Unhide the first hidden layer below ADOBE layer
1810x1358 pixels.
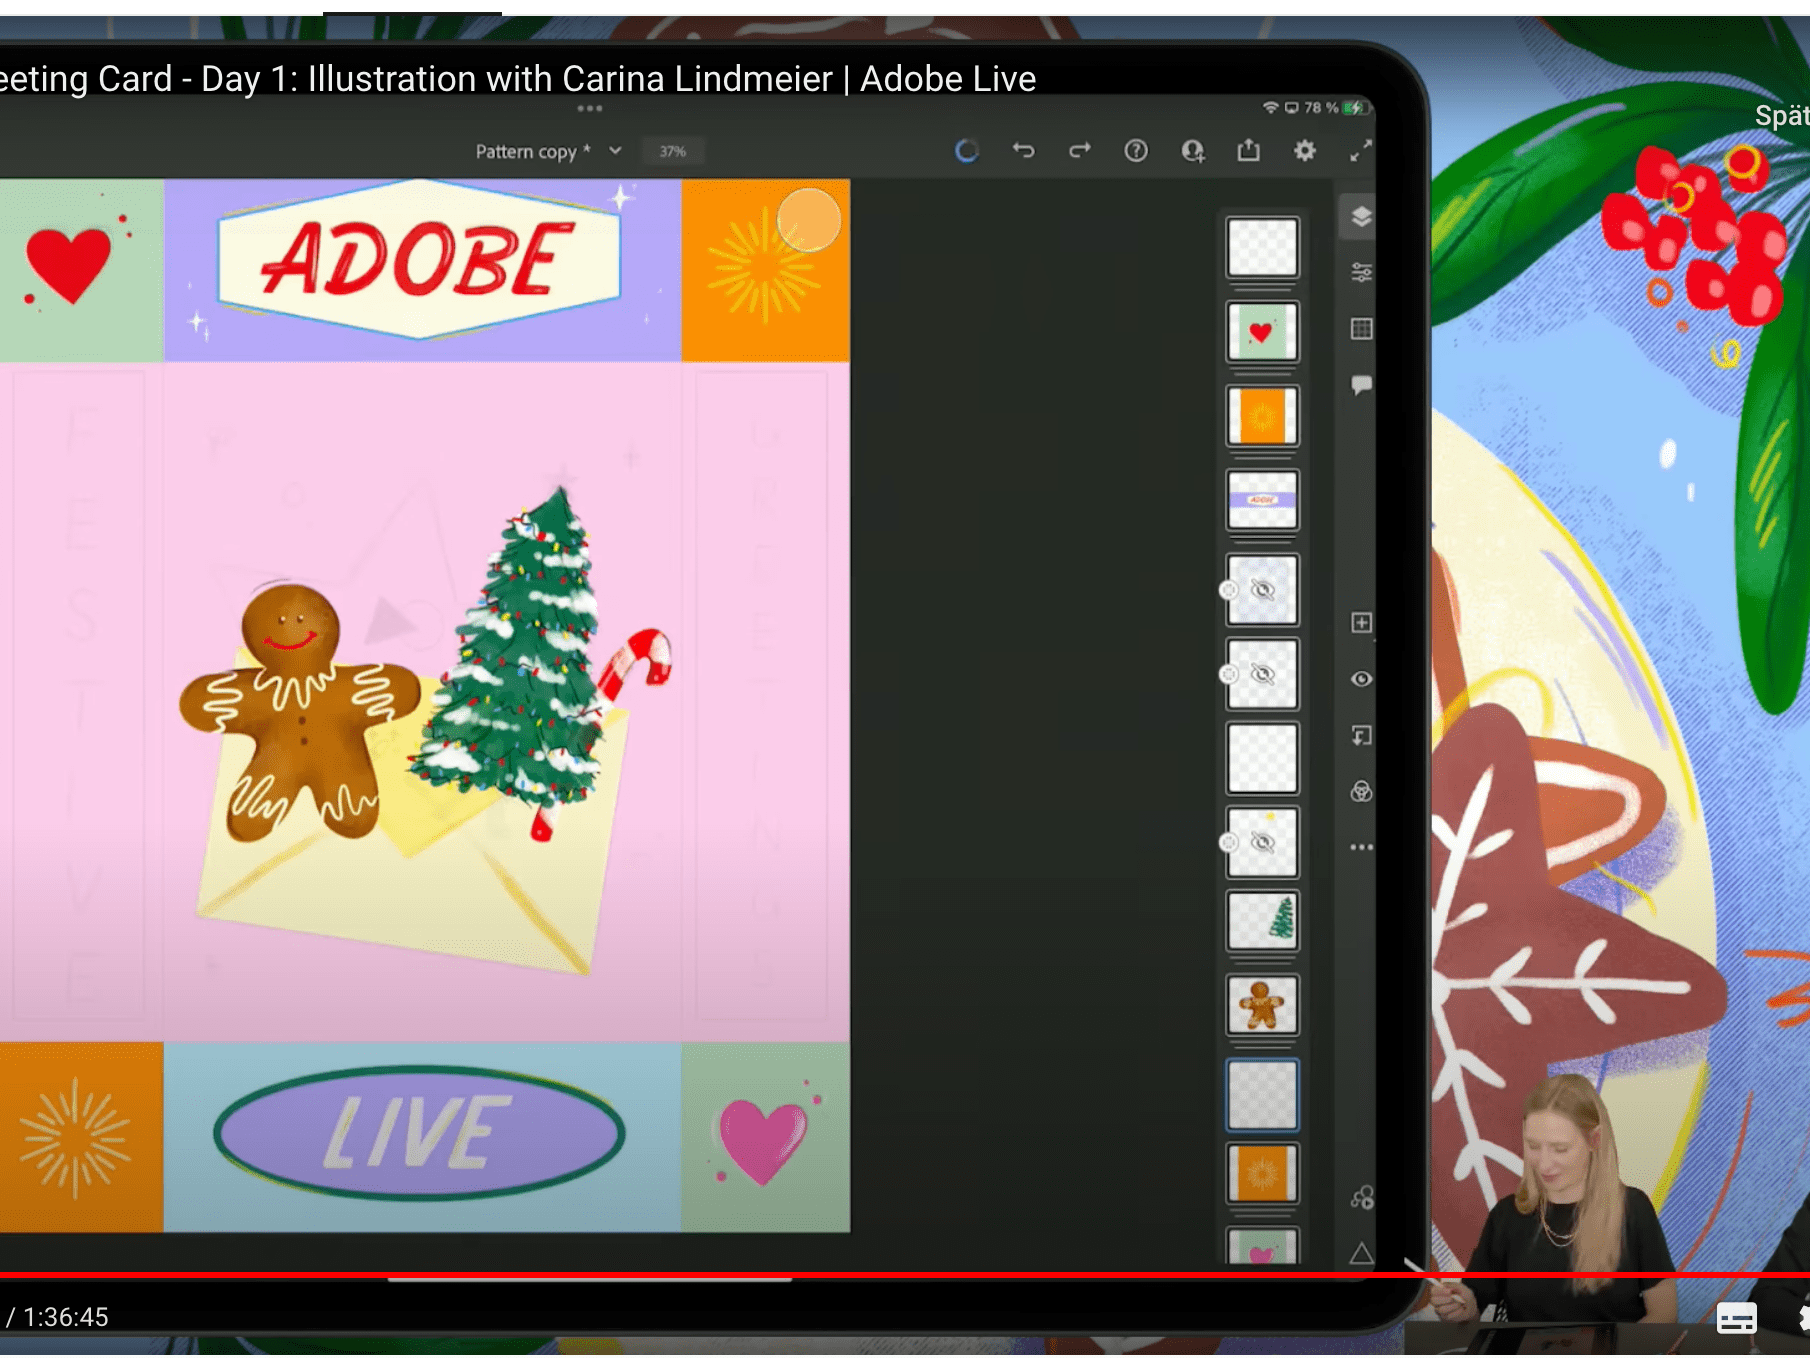[1262, 590]
